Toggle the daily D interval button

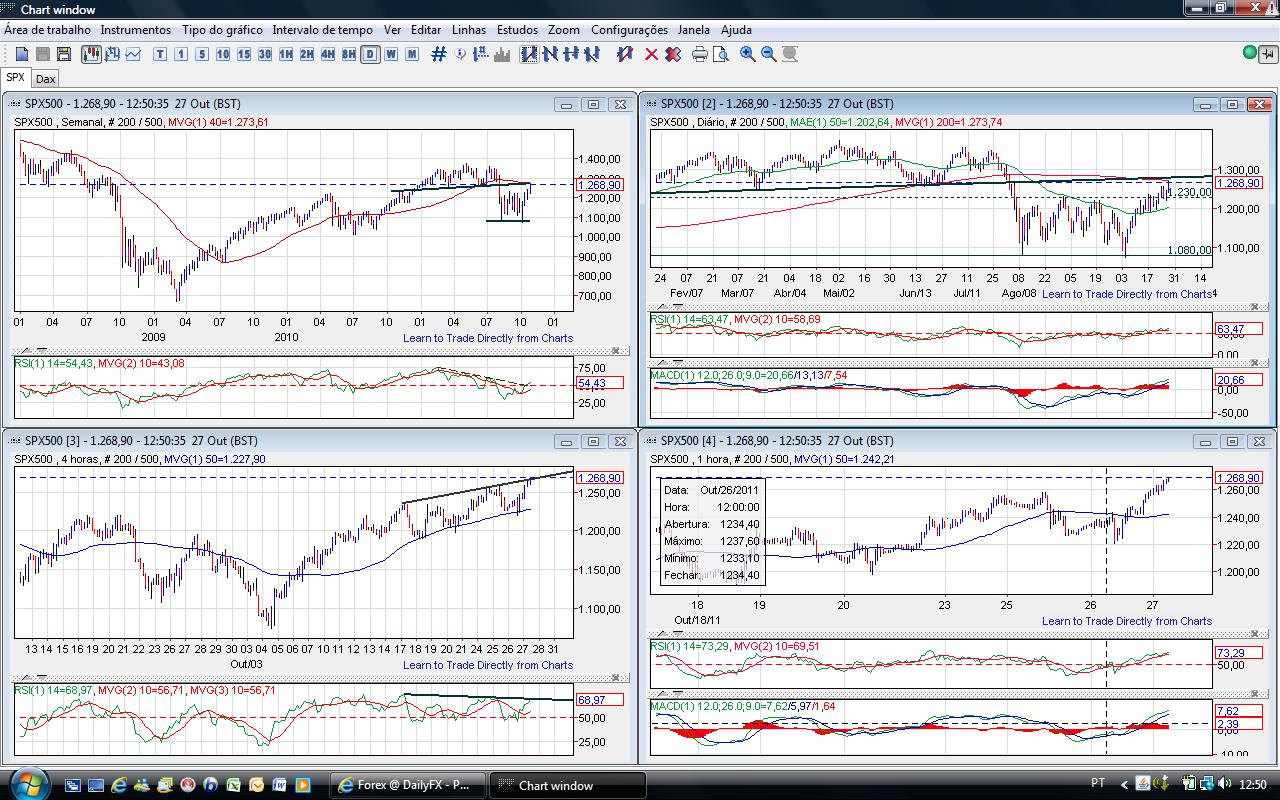tap(370, 54)
